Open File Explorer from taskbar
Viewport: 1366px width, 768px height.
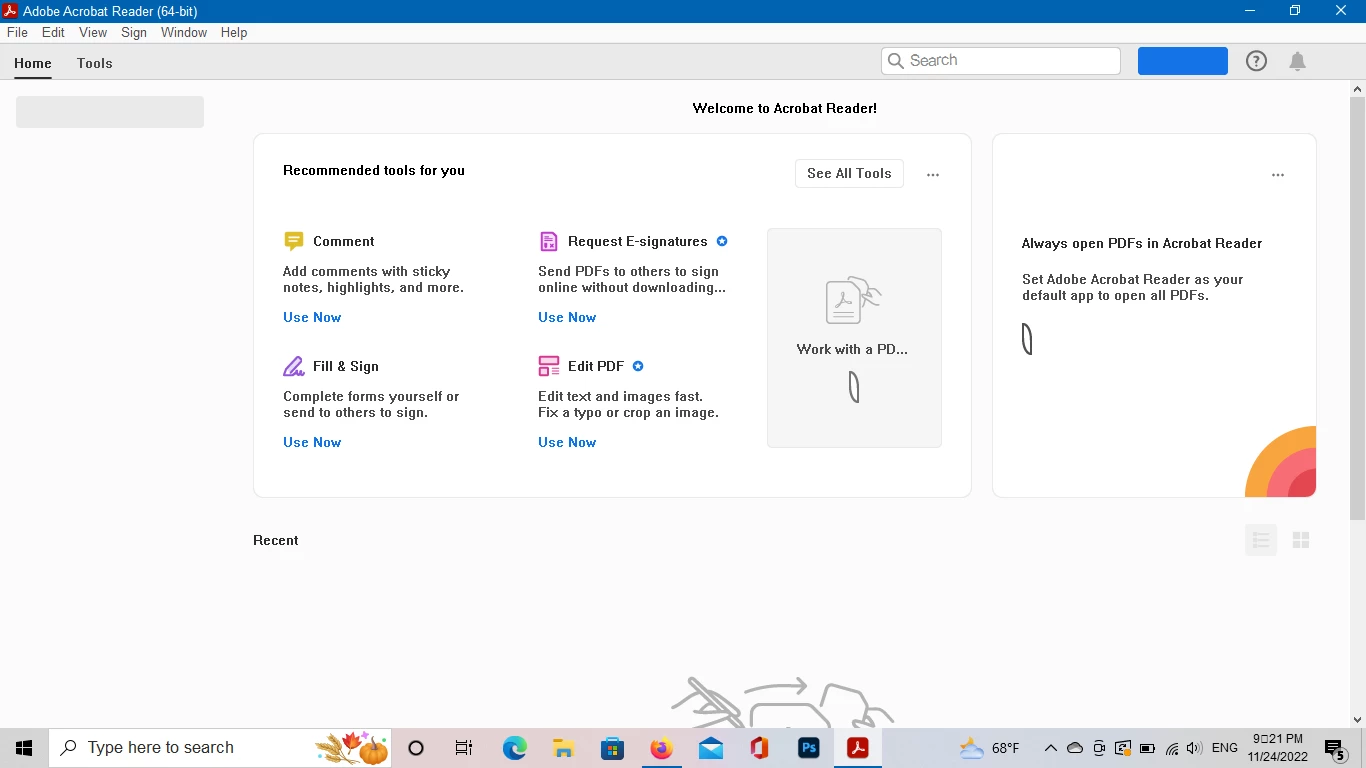coord(563,748)
